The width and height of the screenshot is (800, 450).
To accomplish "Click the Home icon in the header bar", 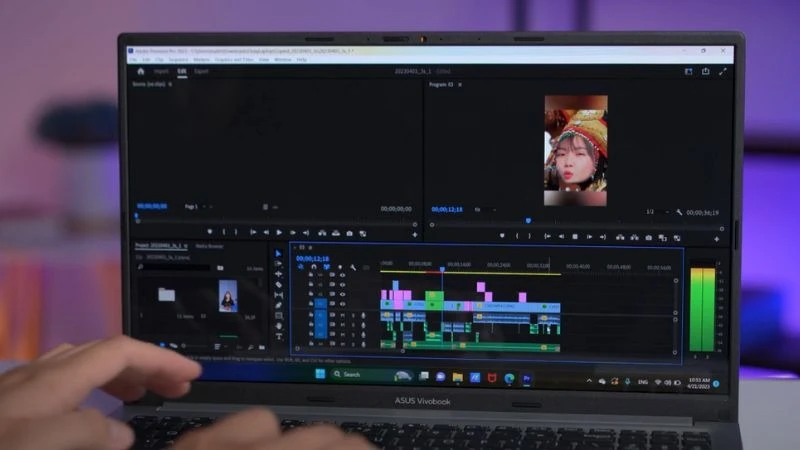I will click(x=141, y=71).
